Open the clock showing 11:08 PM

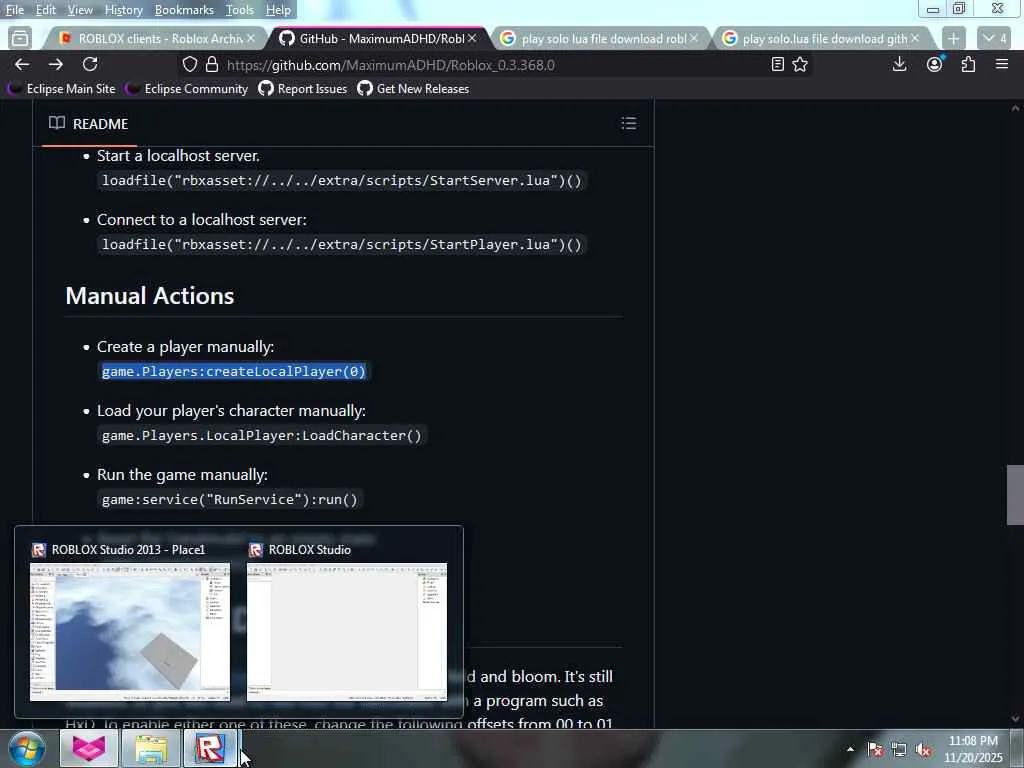tap(973, 749)
